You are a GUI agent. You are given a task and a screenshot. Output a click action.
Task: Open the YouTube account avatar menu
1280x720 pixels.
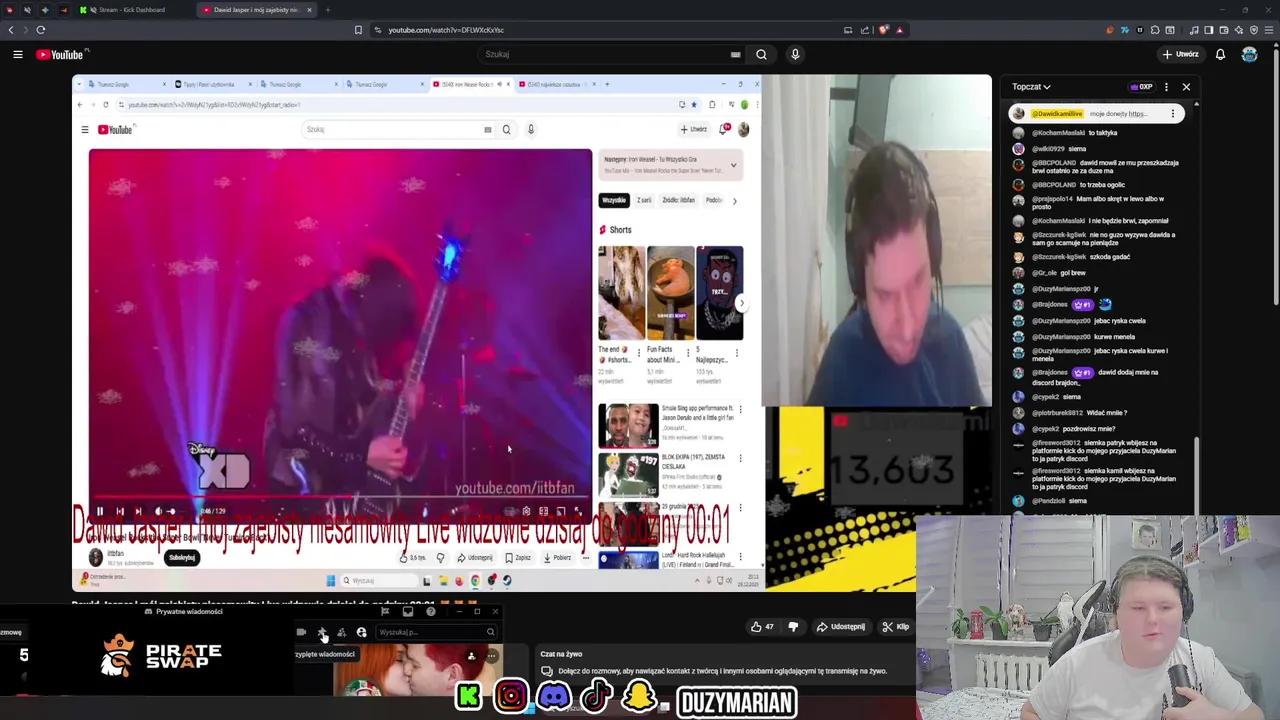pyautogui.click(x=1249, y=54)
